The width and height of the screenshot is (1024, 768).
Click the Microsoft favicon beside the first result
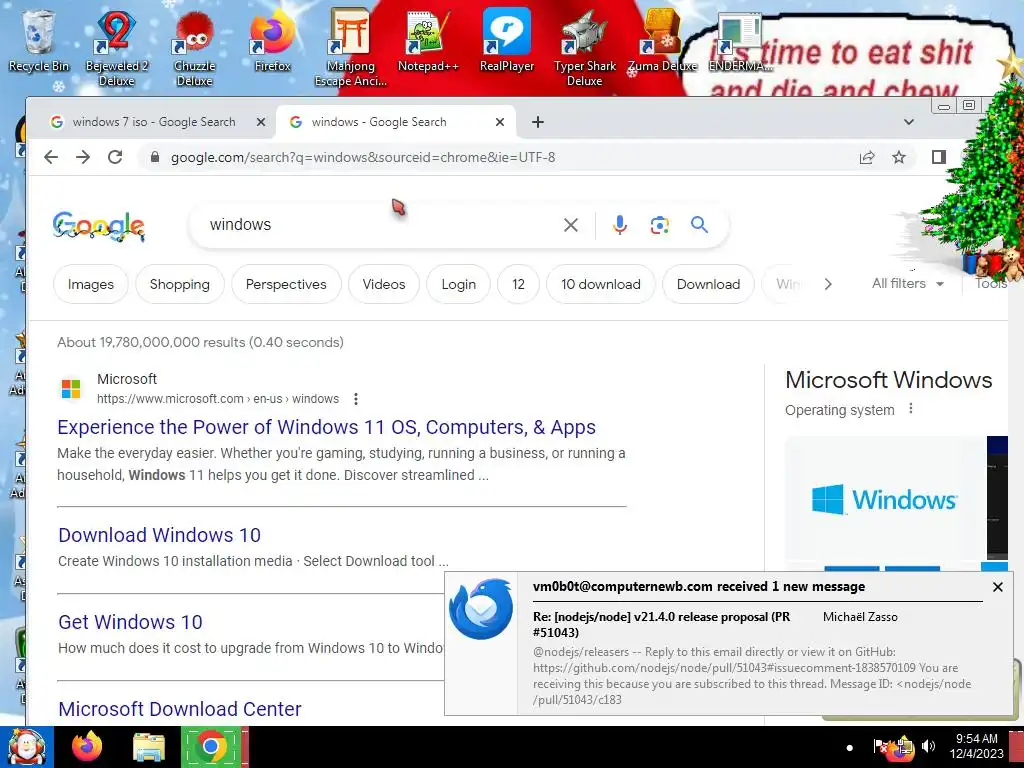[x=71, y=389]
